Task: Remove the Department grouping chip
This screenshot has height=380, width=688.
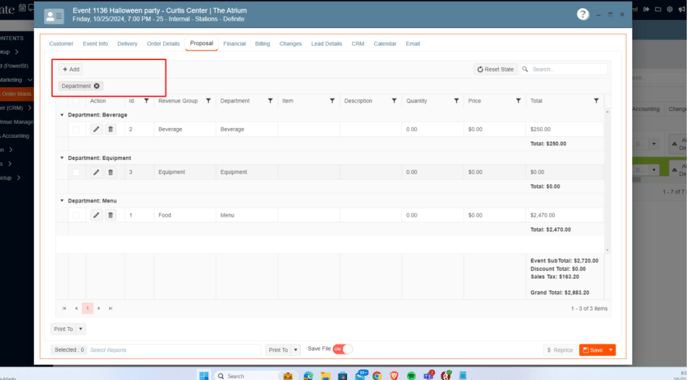Action: 97,86
